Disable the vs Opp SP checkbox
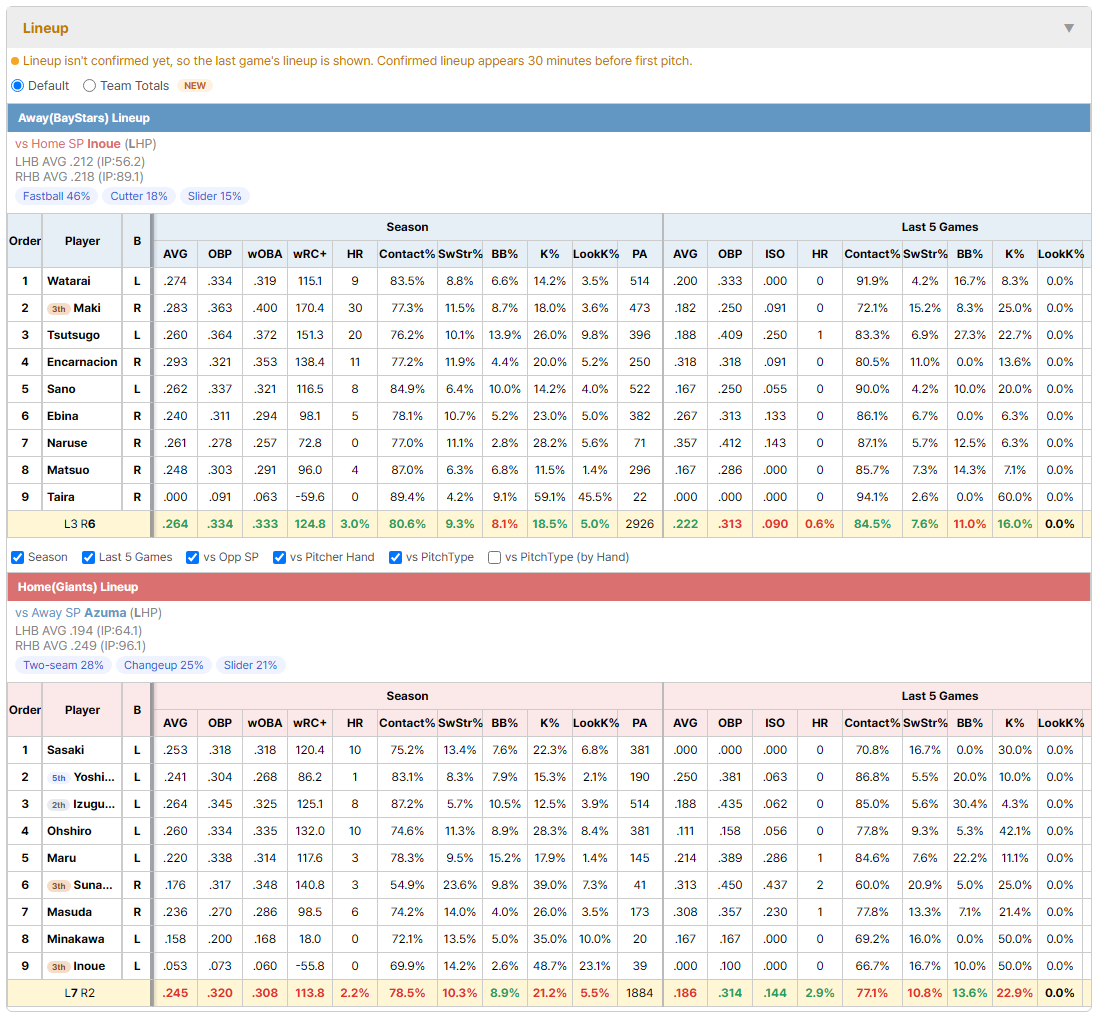 pyautogui.click(x=193, y=557)
